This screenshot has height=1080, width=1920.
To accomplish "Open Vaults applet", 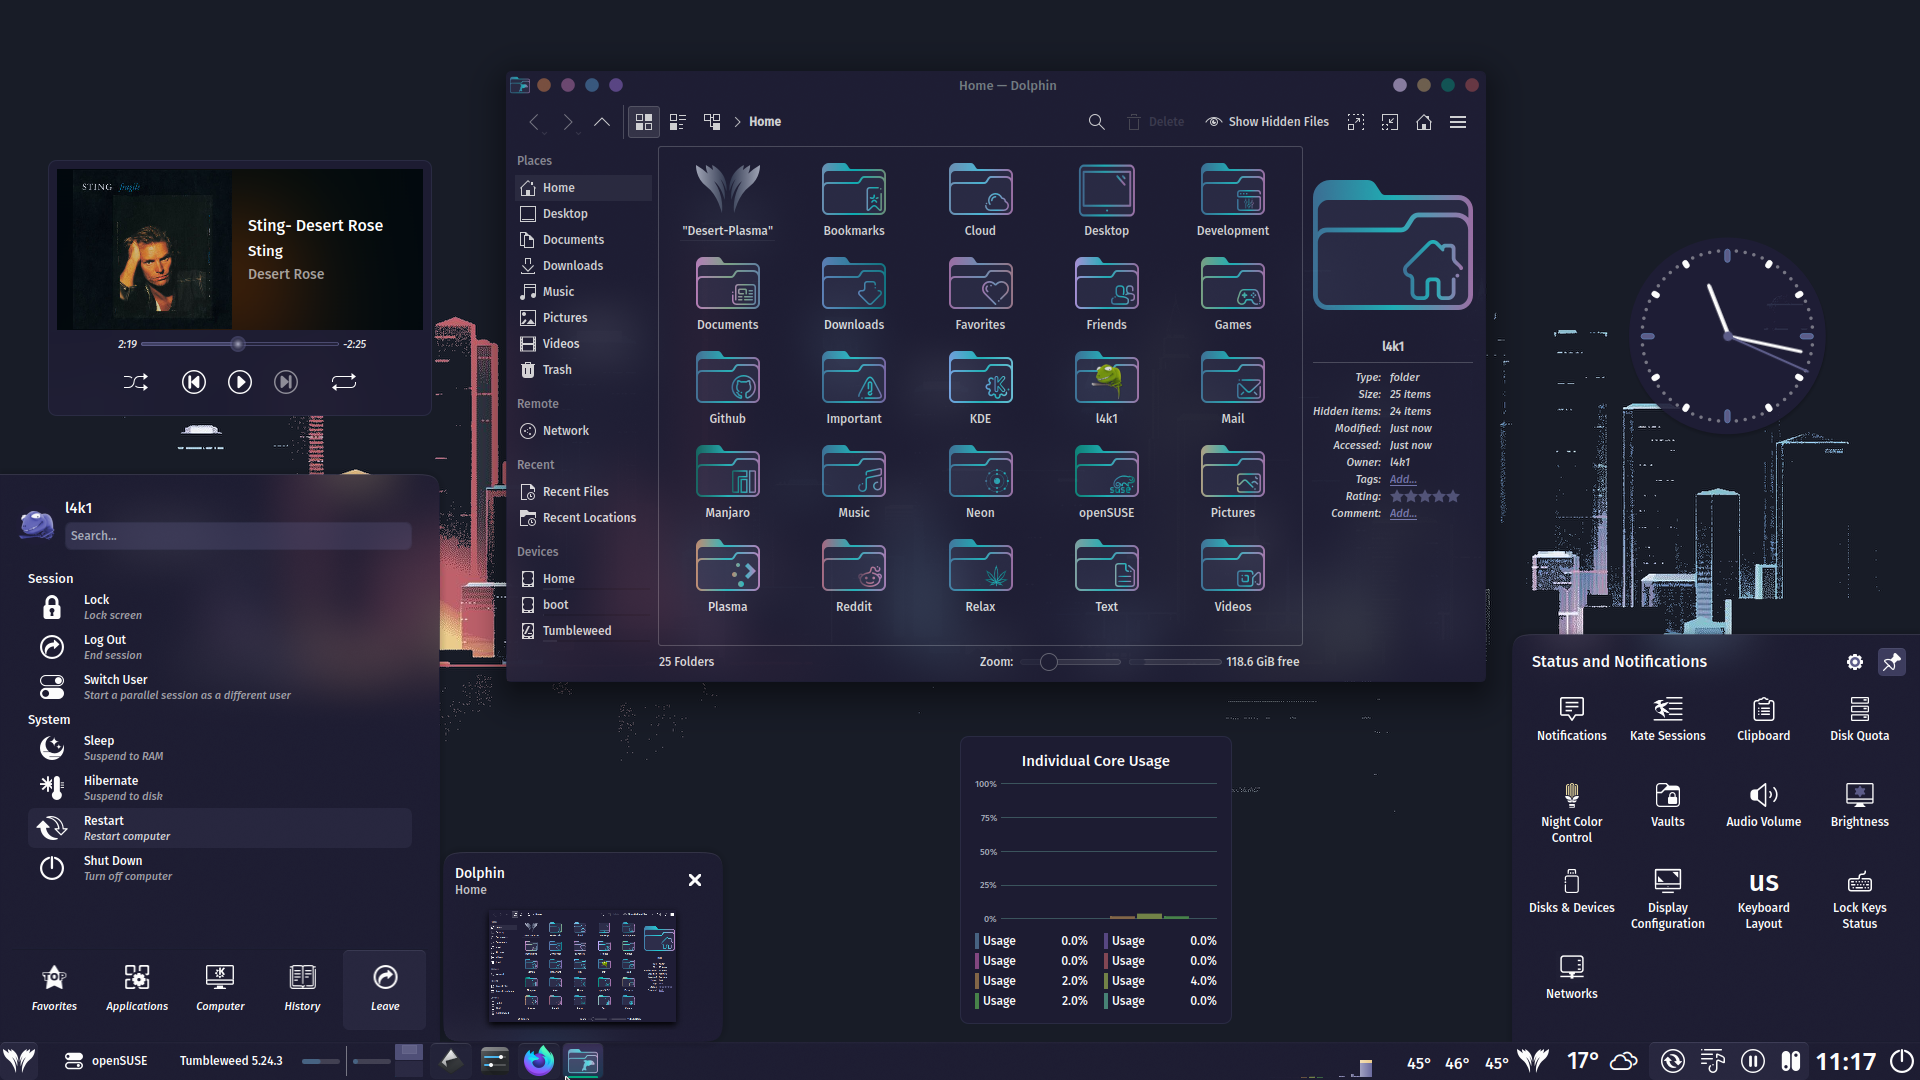I will (x=1668, y=806).
